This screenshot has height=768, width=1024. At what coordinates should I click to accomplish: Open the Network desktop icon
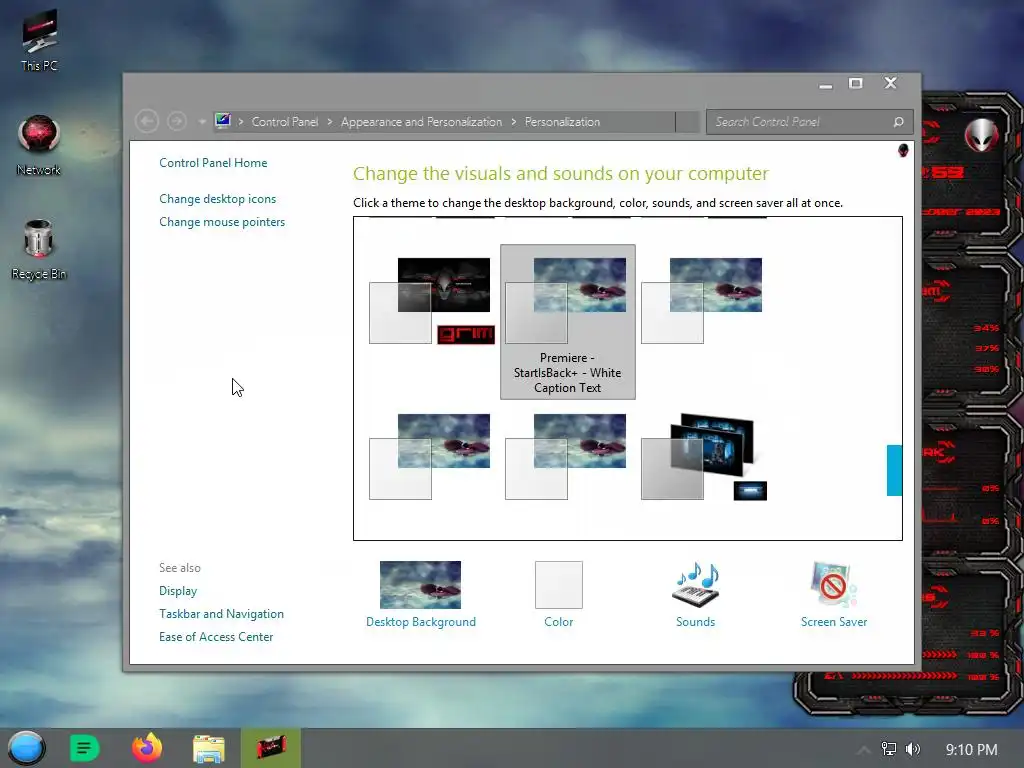(39, 145)
